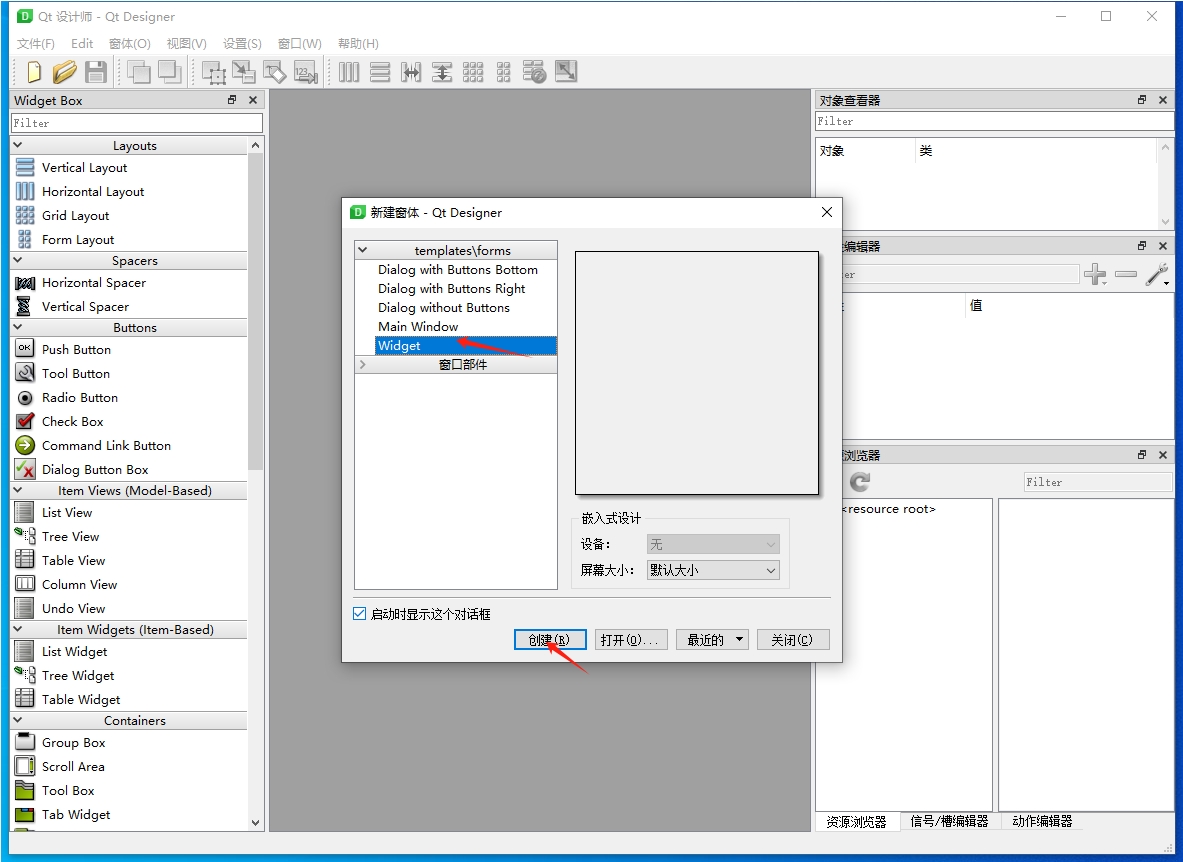Click the Adjust Size toolbar icon
1183x862 pixels.
[x=566, y=72]
